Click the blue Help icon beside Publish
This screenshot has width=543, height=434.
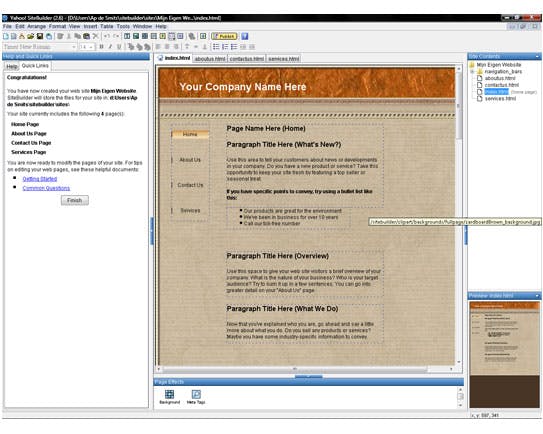pyautogui.click(x=244, y=36)
